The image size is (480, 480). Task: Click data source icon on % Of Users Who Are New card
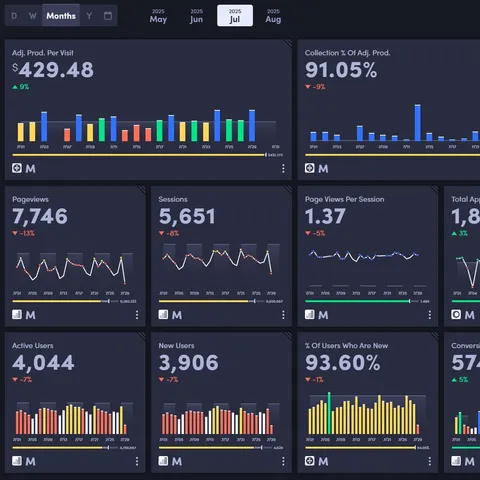(x=310, y=461)
